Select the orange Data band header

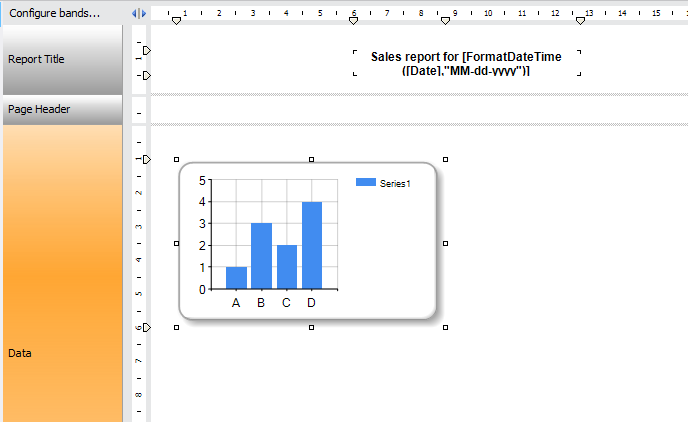pyautogui.click(x=63, y=273)
